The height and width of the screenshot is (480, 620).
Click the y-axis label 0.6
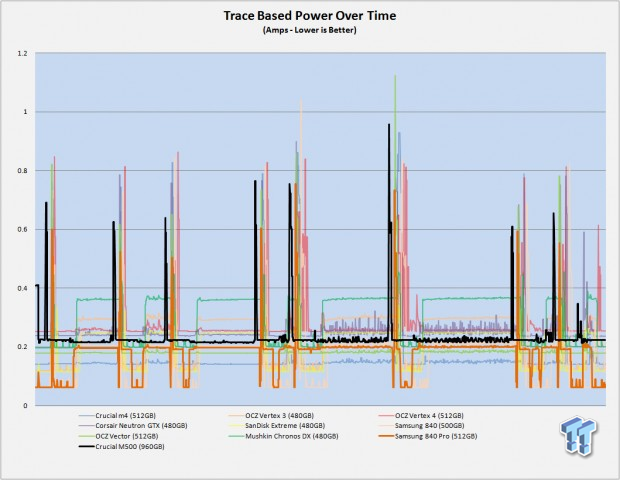[x=23, y=229]
